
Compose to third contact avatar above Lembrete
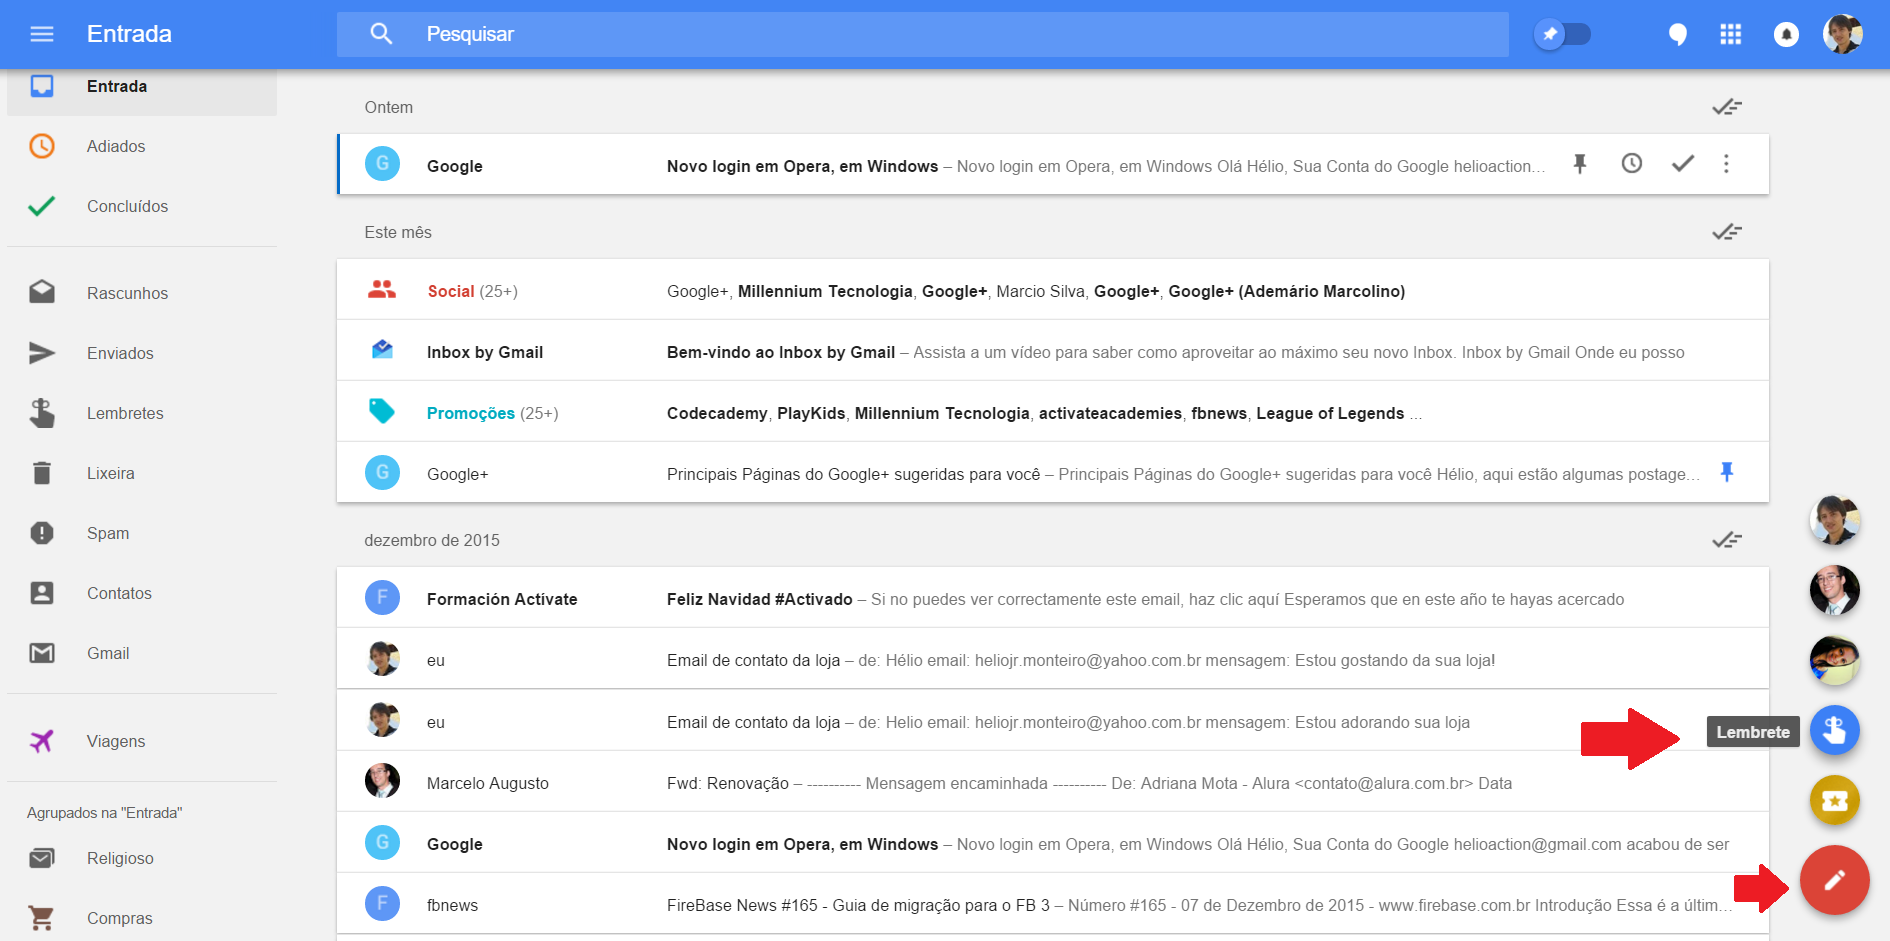(1834, 660)
